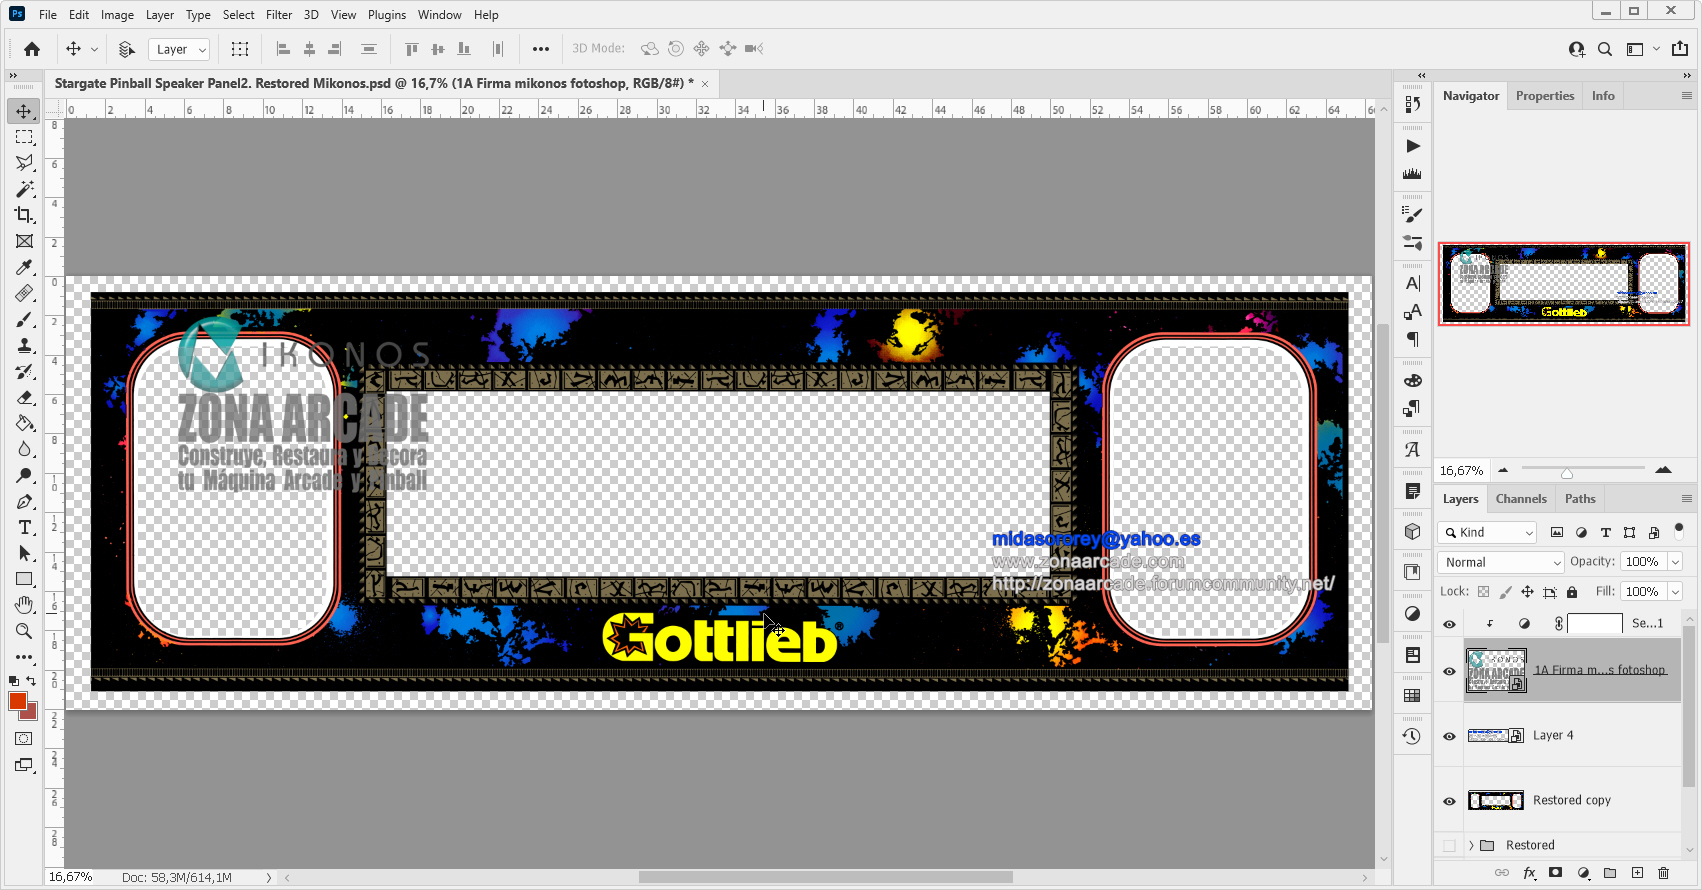Click the Delete layer trash icon
This screenshot has height=890, width=1702.
(x=1663, y=873)
